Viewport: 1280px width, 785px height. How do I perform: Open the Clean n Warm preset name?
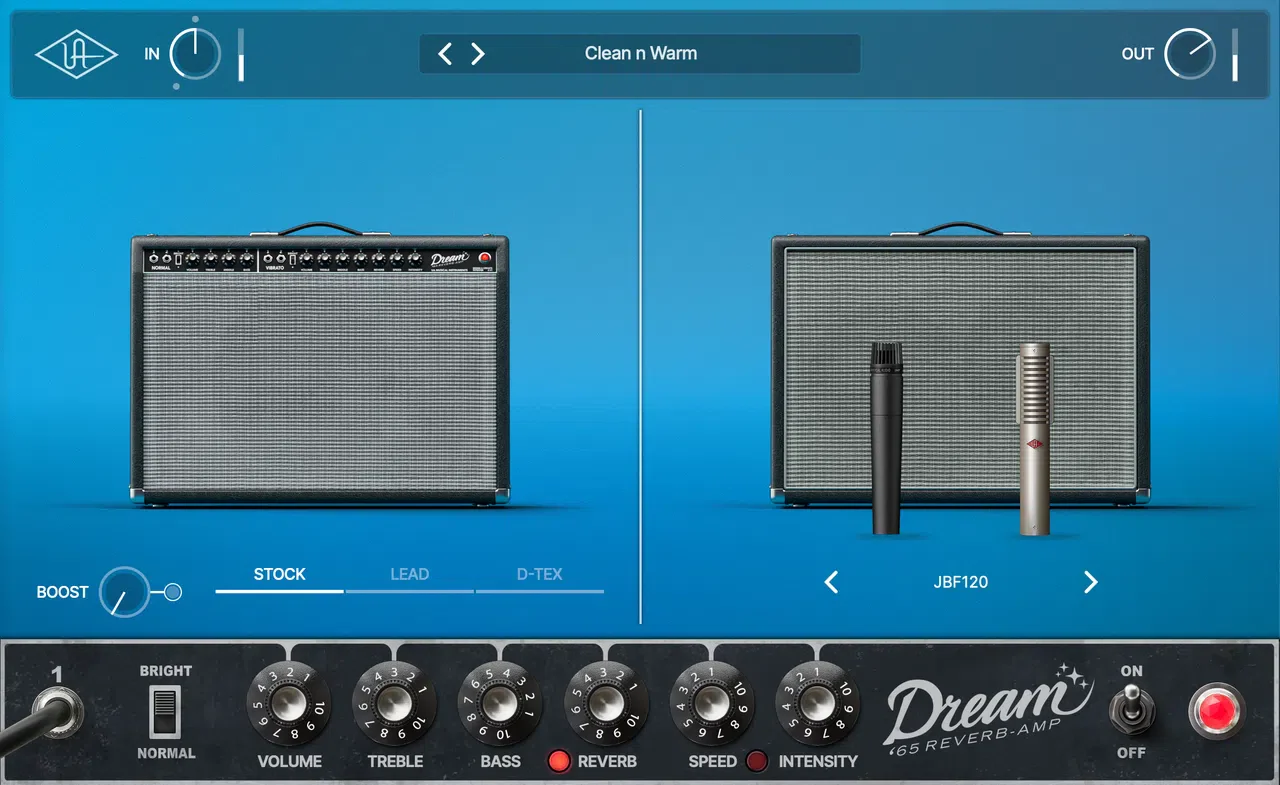tap(640, 53)
